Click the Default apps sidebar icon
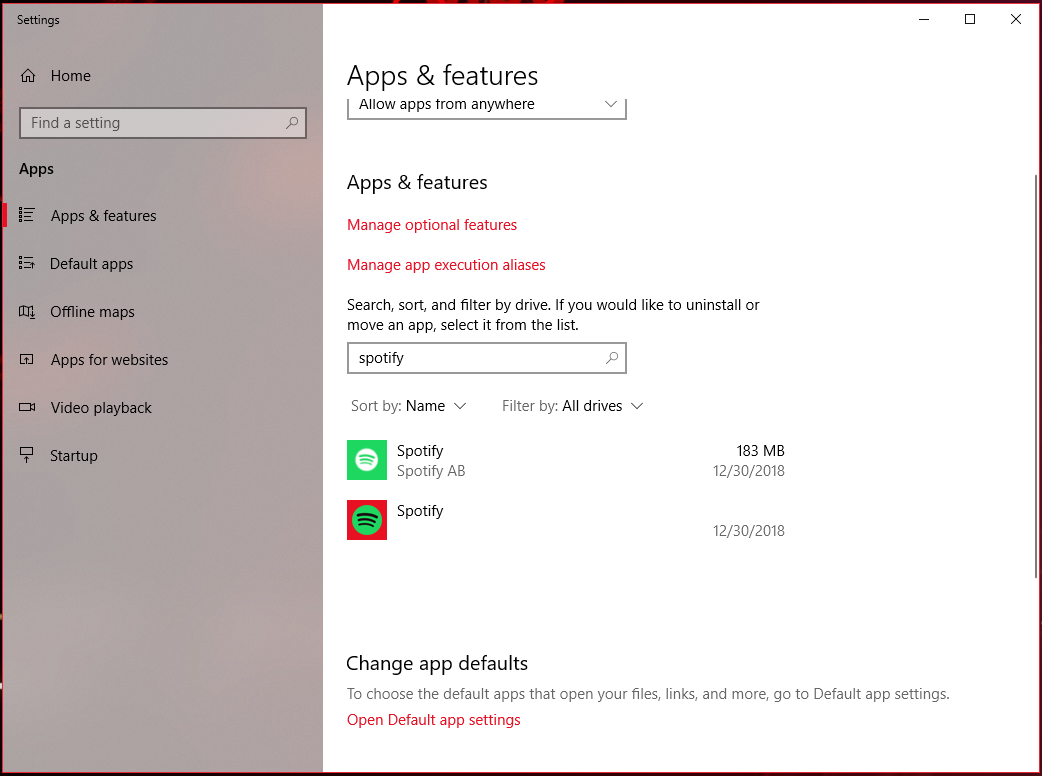Viewport: 1042px width, 776px height. [27, 263]
